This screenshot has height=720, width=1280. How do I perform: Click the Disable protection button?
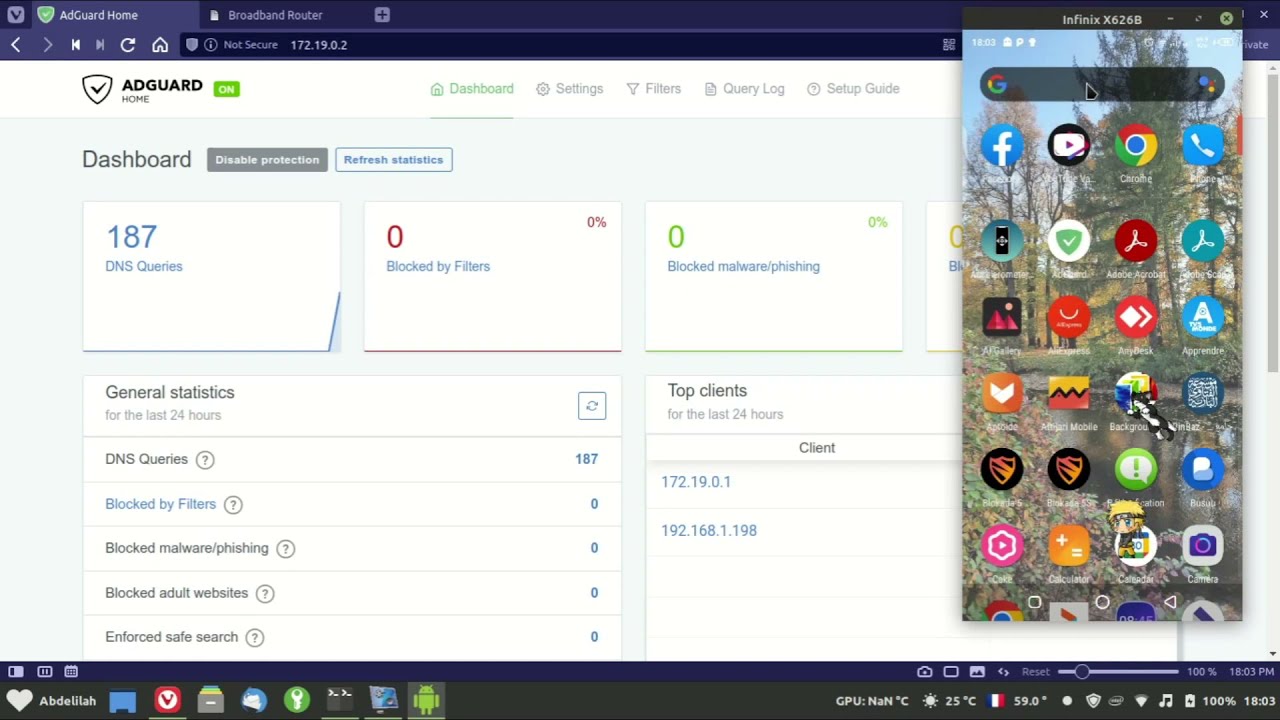tap(267, 160)
